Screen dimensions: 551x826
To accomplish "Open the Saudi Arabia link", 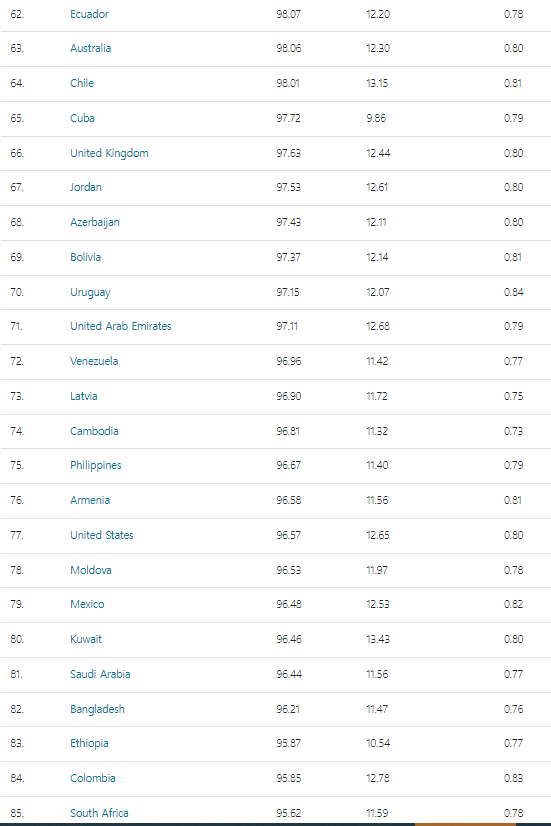I will point(100,674).
